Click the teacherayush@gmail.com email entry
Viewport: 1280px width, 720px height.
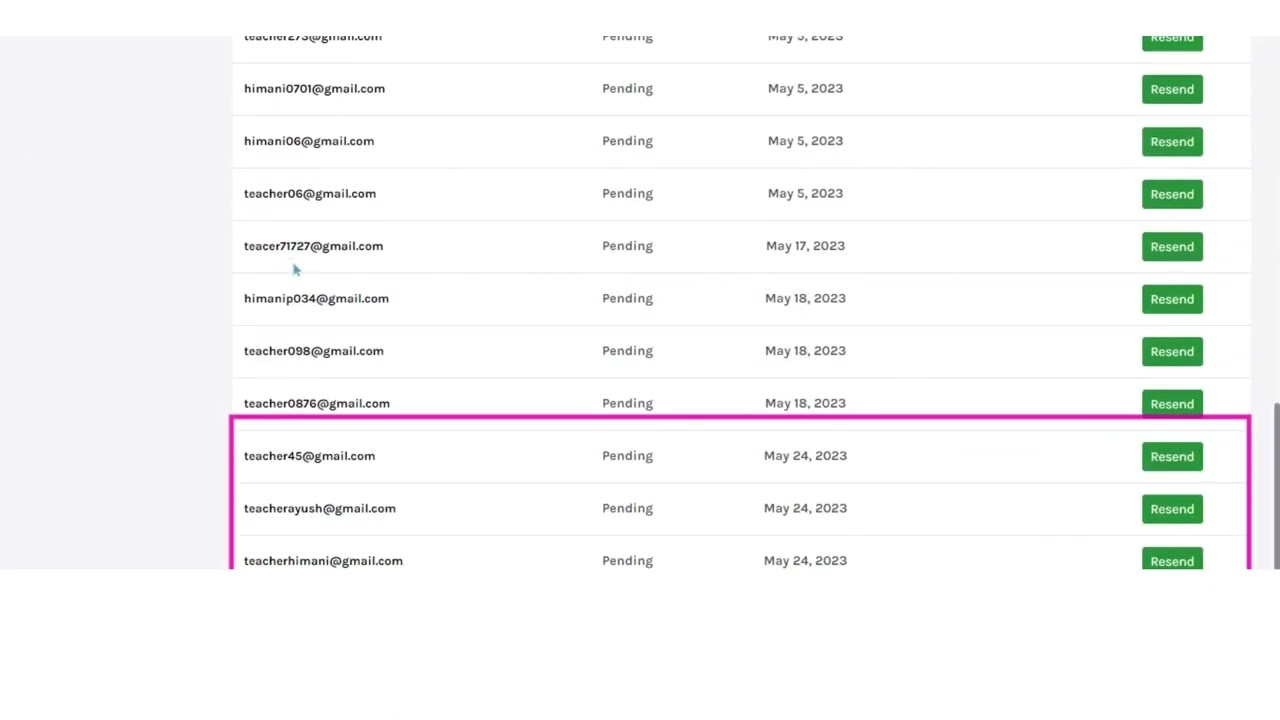pyautogui.click(x=319, y=509)
